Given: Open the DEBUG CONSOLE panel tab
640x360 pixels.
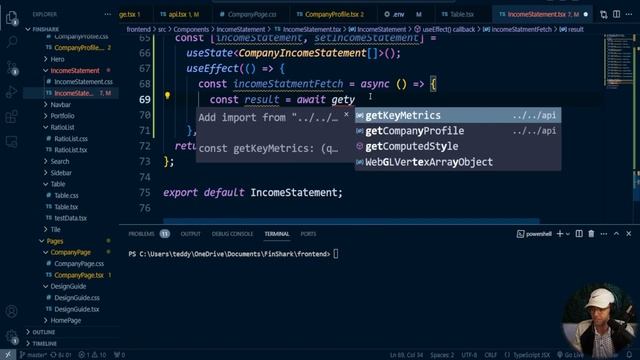Looking at the screenshot, I should point(232,234).
